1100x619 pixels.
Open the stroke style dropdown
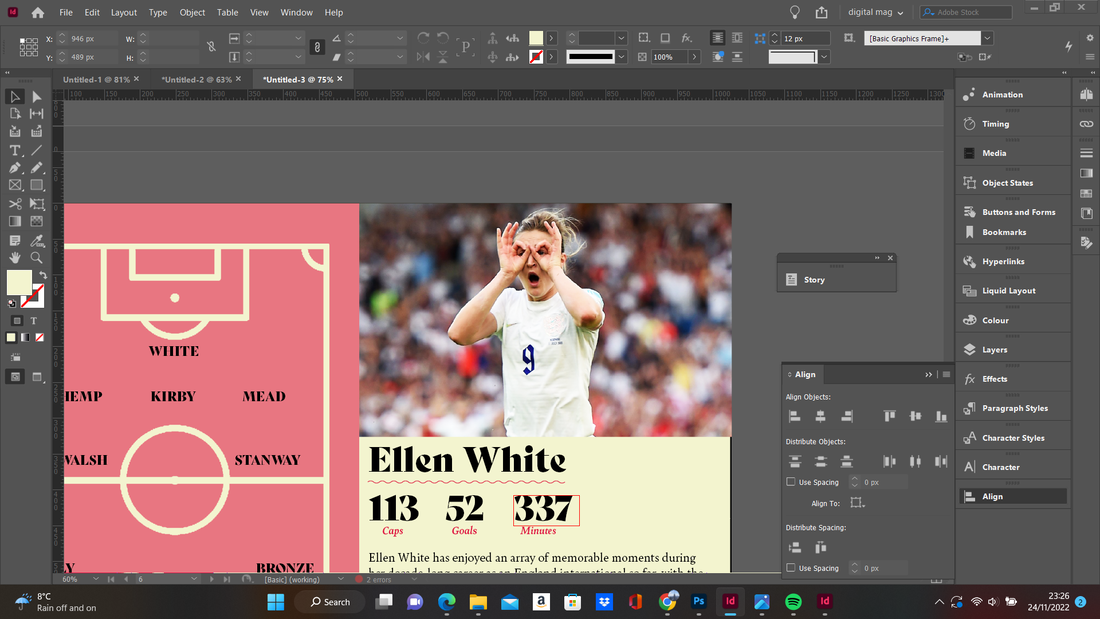click(x=621, y=57)
